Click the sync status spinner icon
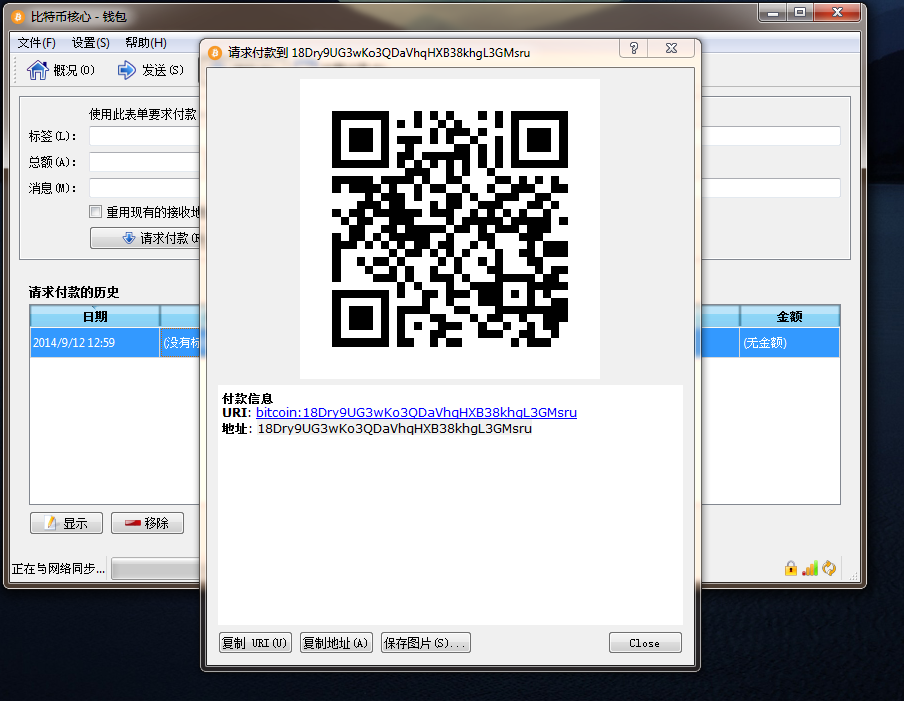Screen dimensions: 904x701 [829, 568]
